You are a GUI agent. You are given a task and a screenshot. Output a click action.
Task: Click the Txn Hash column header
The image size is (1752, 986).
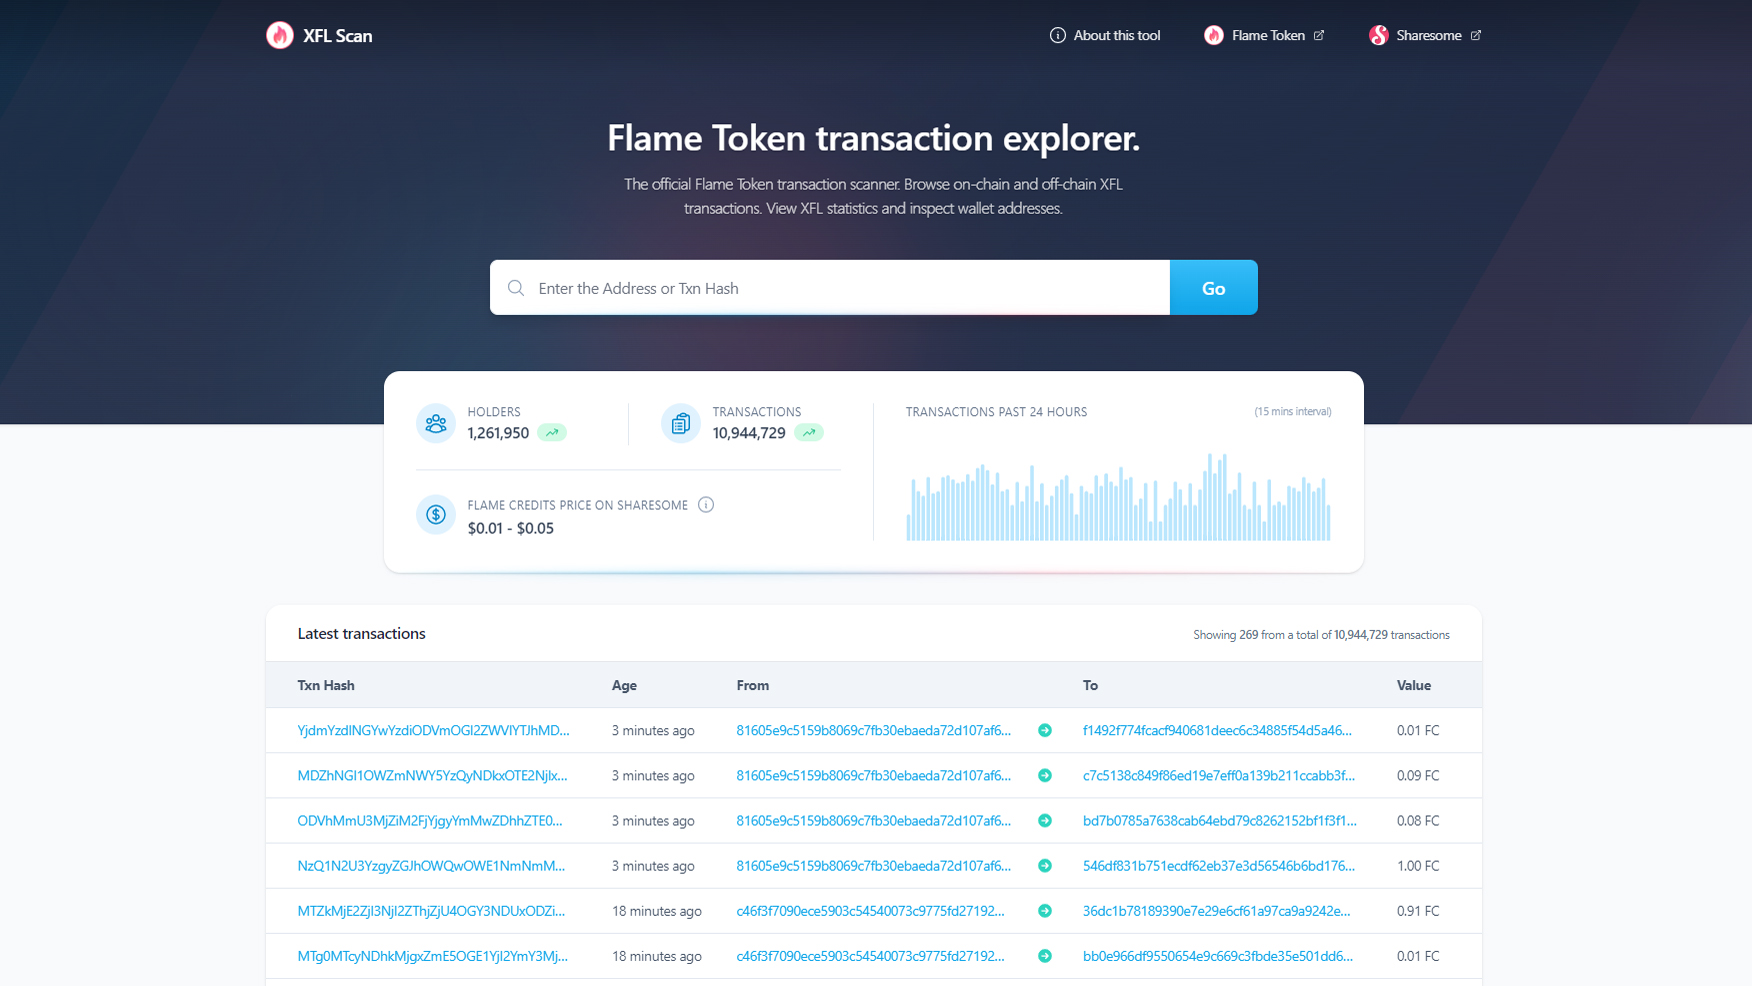326,685
